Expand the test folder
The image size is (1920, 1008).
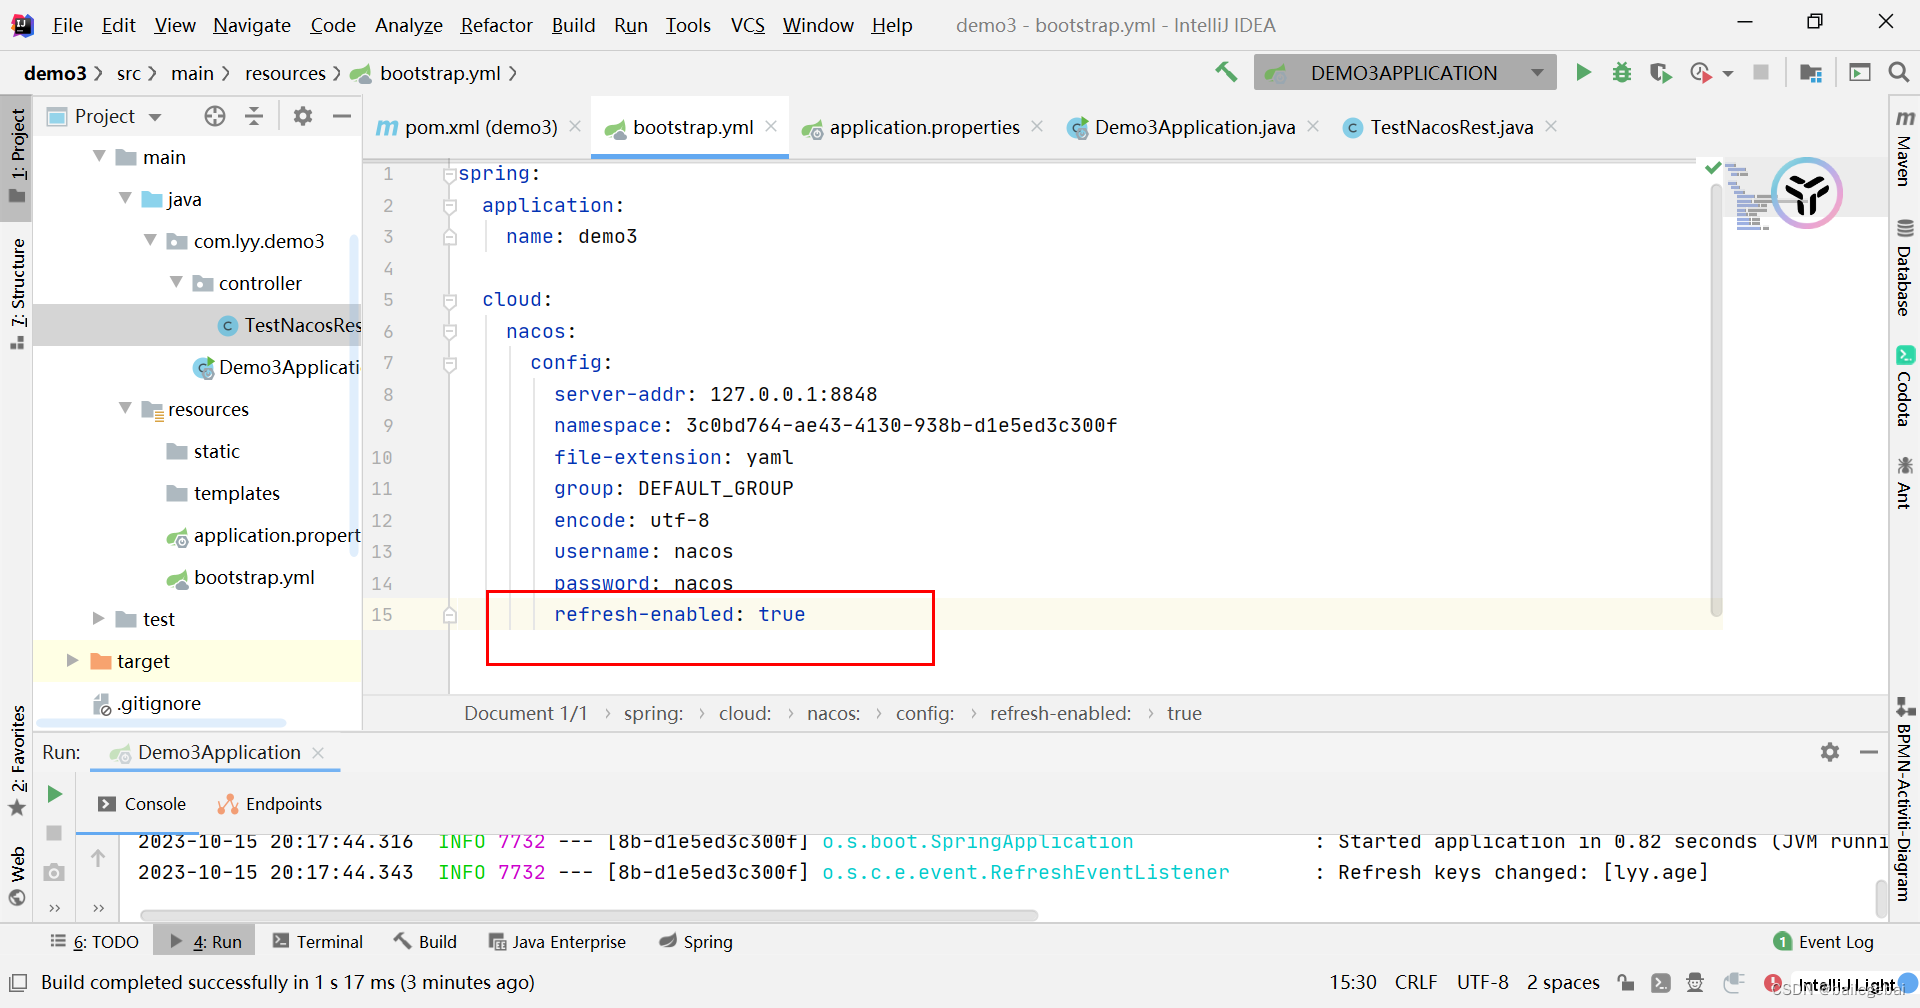pos(99,618)
